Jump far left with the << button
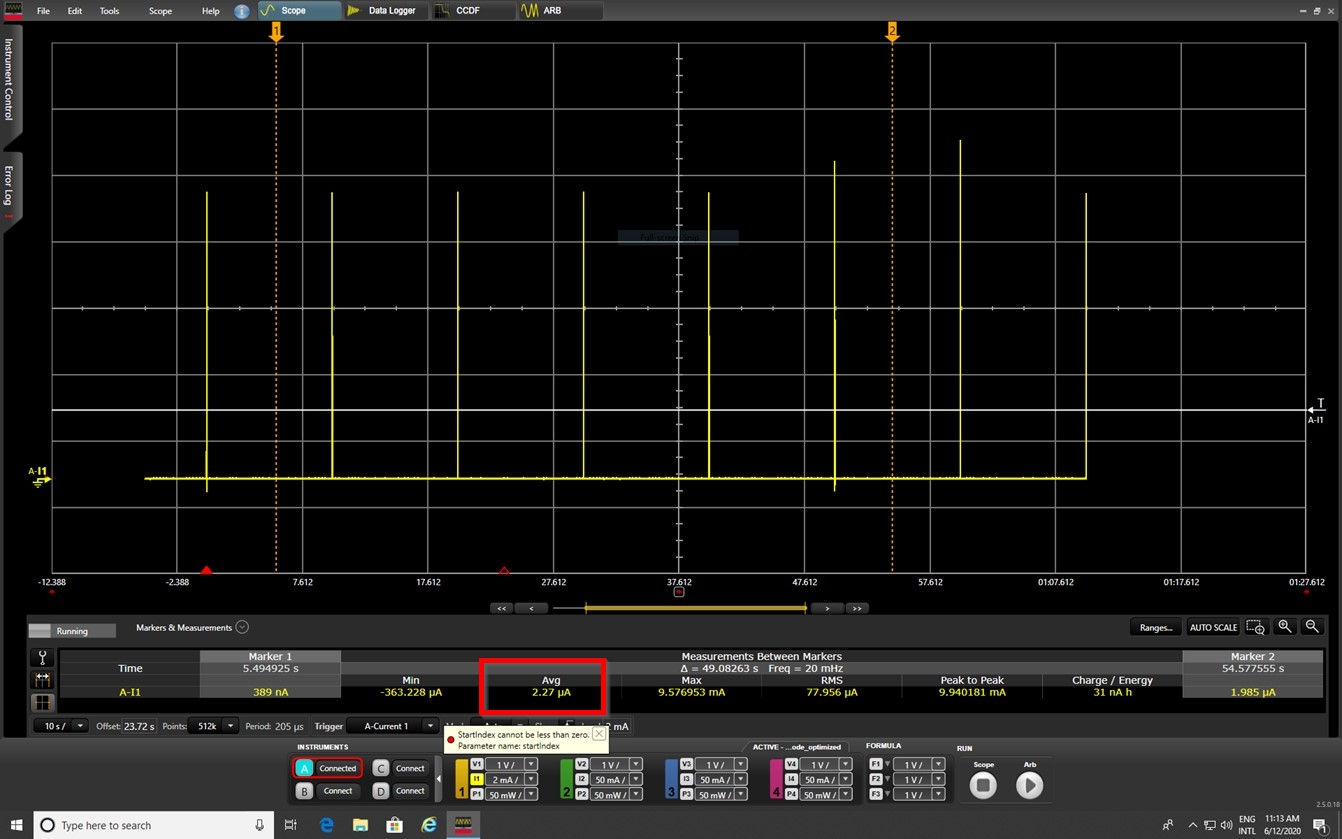The height and width of the screenshot is (839, 1342). coord(501,608)
